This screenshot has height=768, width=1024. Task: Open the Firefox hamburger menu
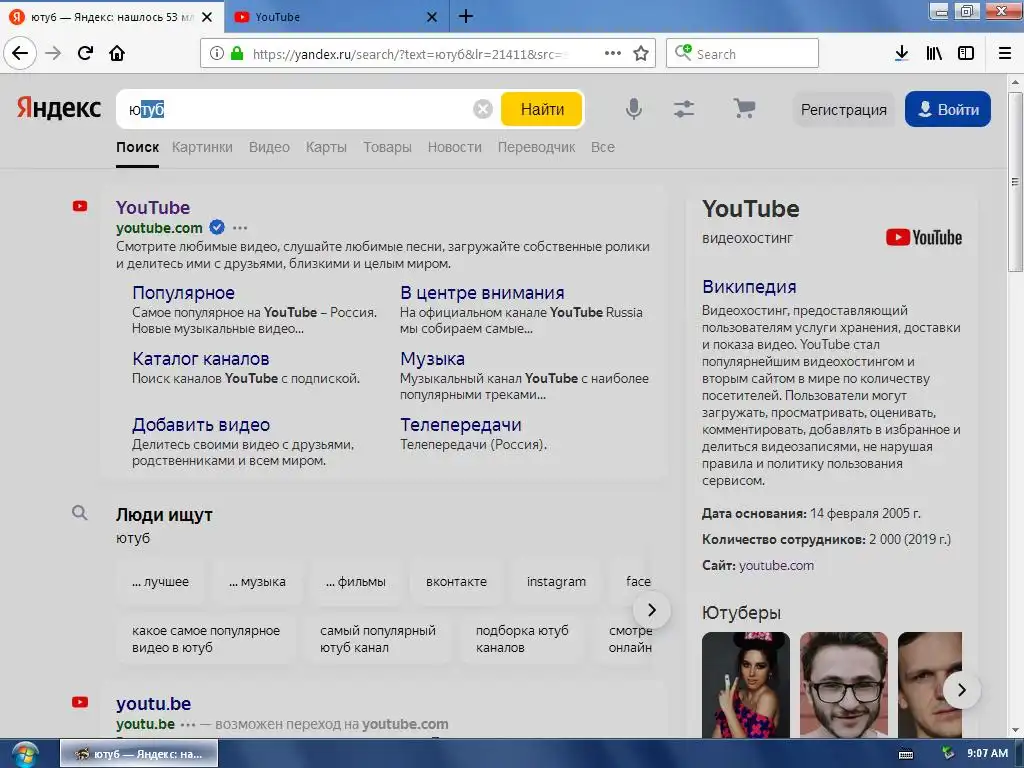coord(1005,53)
